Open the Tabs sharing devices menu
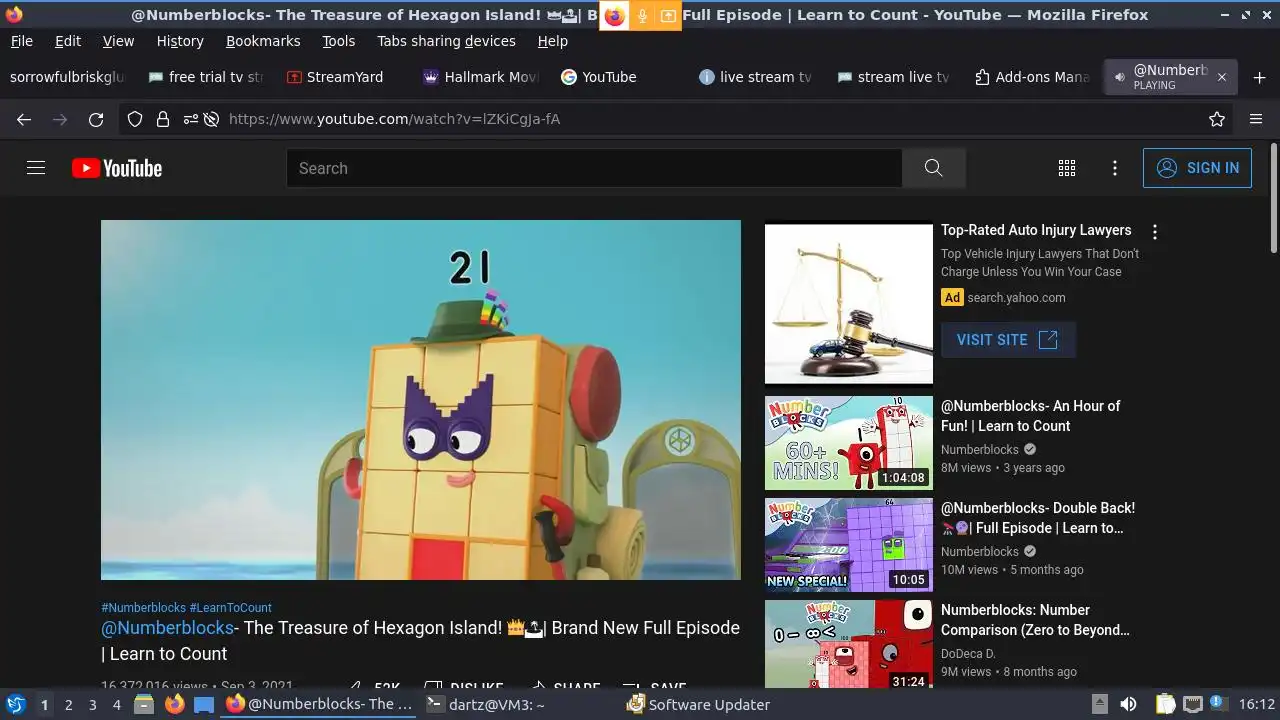This screenshot has height=720, width=1280. pos(446,41)
